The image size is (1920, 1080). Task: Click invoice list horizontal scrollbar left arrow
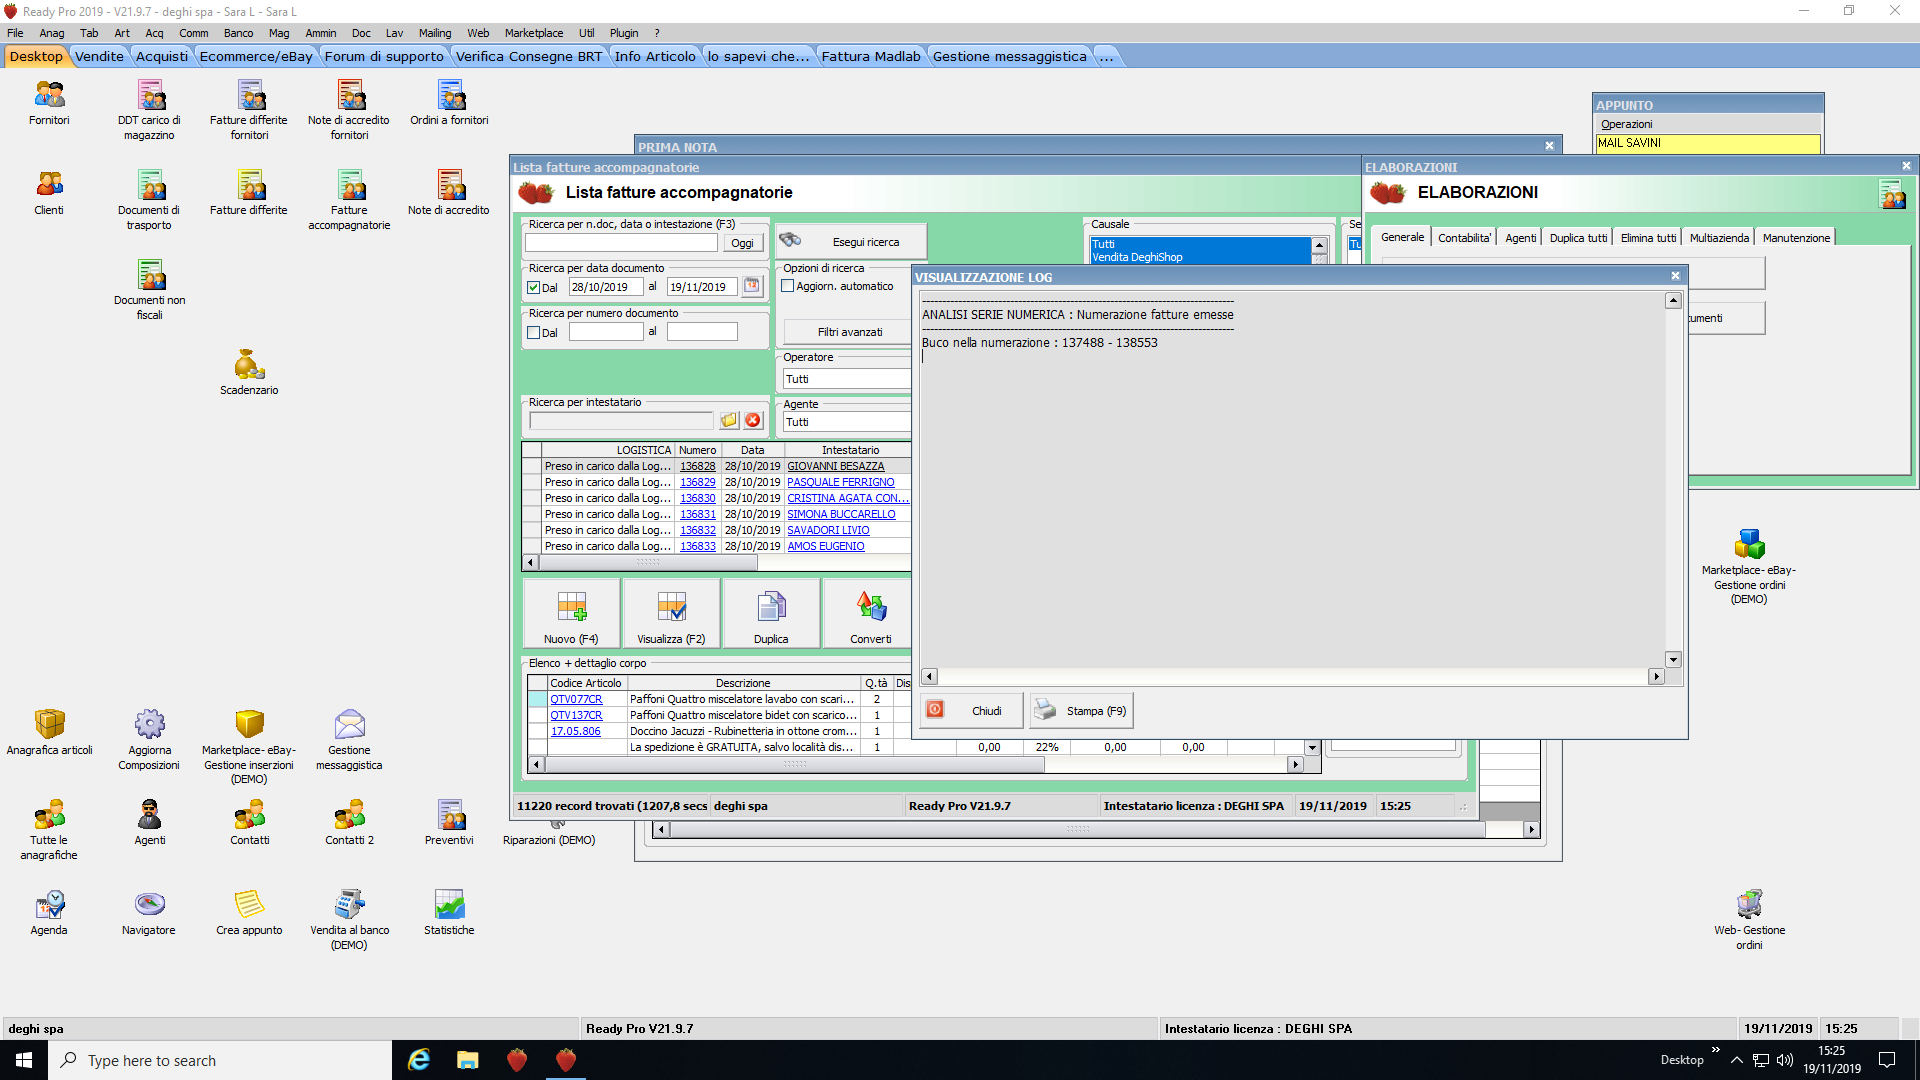[531, 562]
